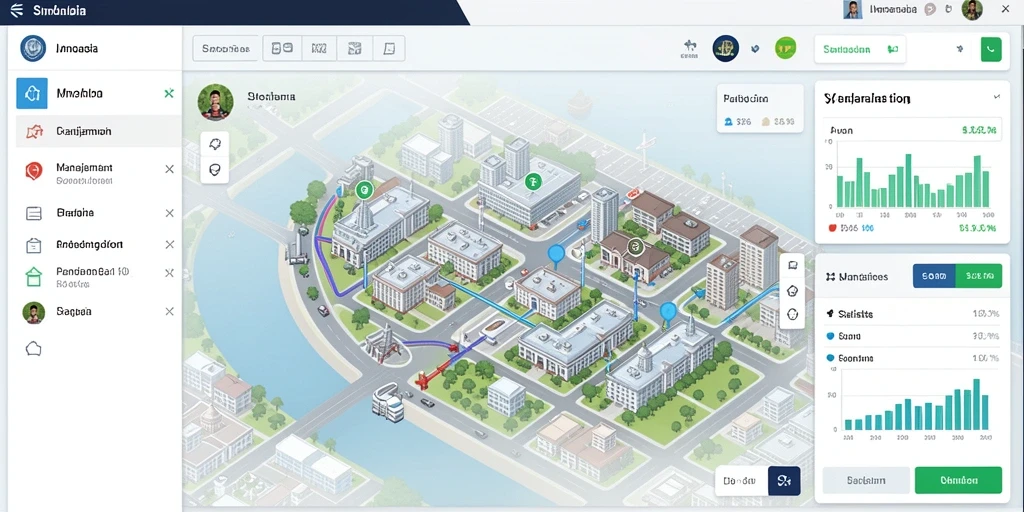
Task: Click the red legend dot under top chart
Action: [832, 229]
